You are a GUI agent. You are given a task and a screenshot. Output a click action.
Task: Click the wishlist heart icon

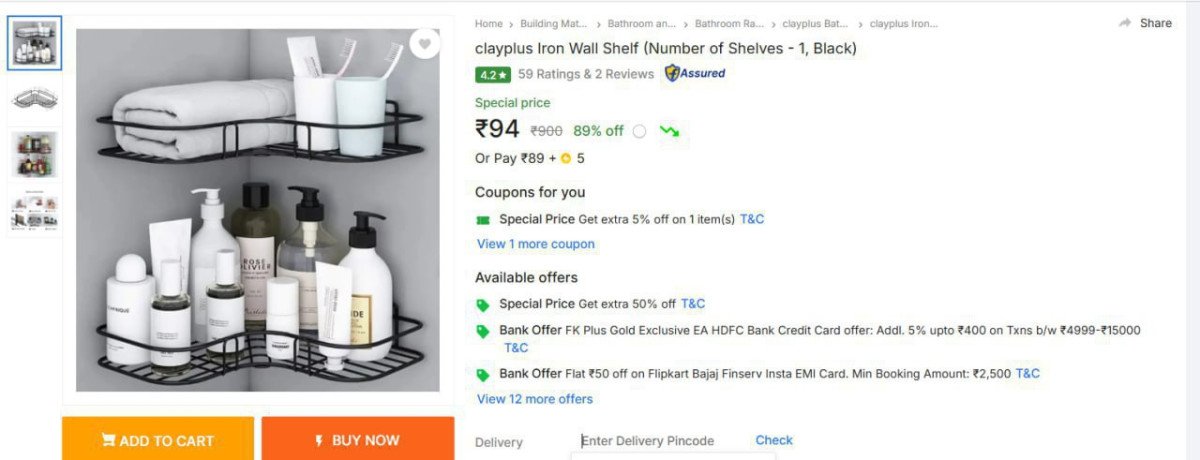click(425, 44)
